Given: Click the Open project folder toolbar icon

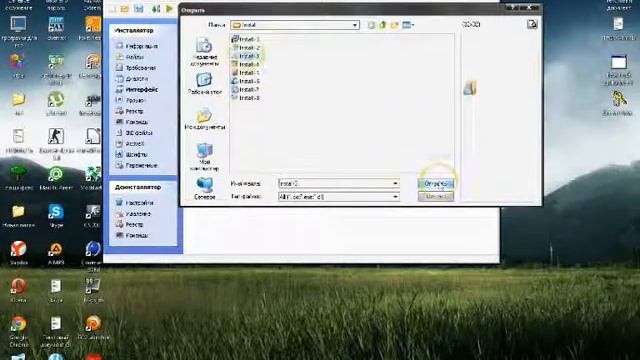Looking at the screenshot, I should 125,9.
